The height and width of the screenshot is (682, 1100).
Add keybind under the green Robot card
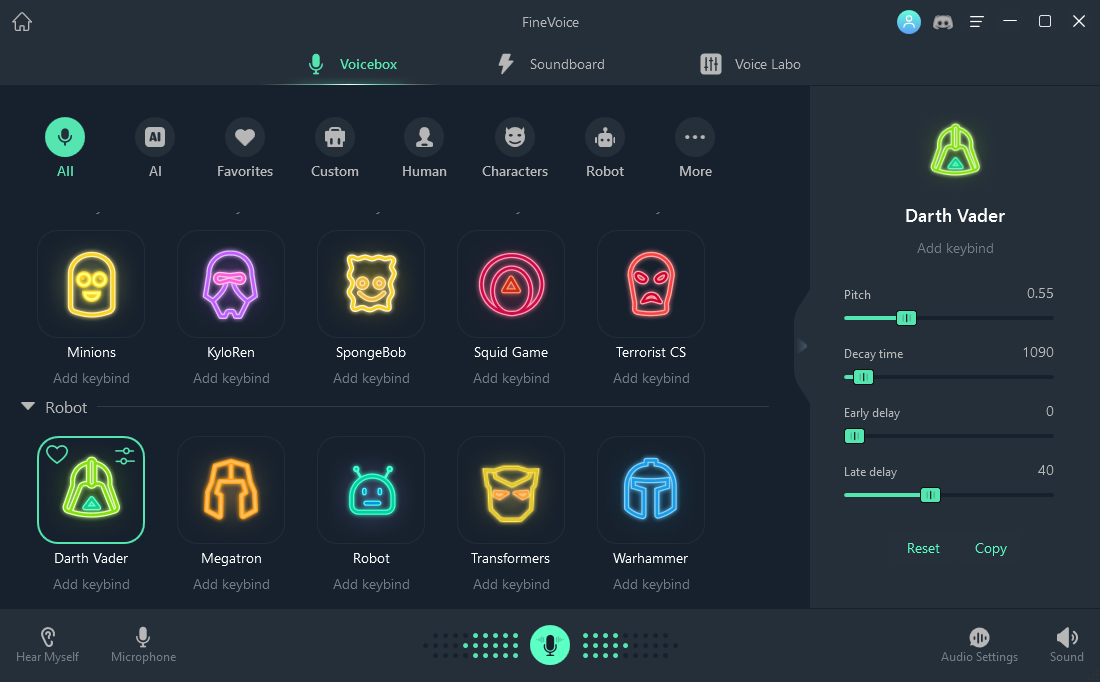point(371,584)
